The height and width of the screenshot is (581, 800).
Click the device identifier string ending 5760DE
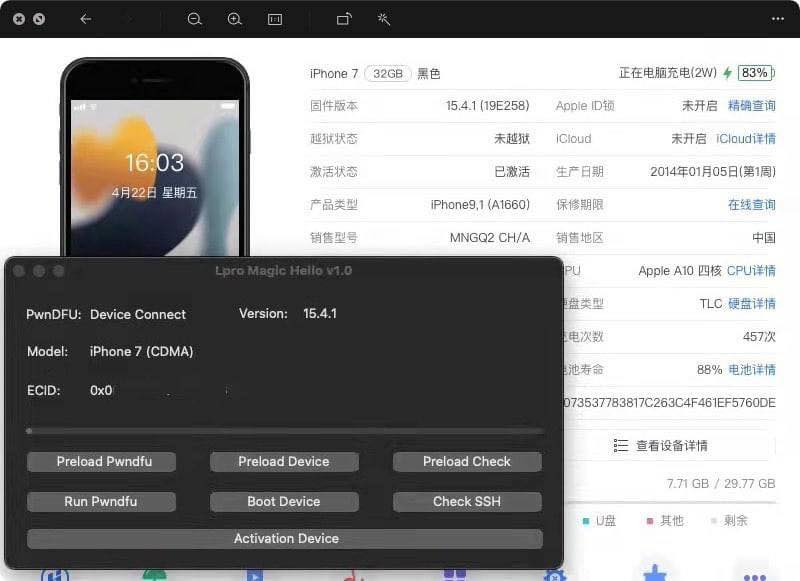(670, 402)
